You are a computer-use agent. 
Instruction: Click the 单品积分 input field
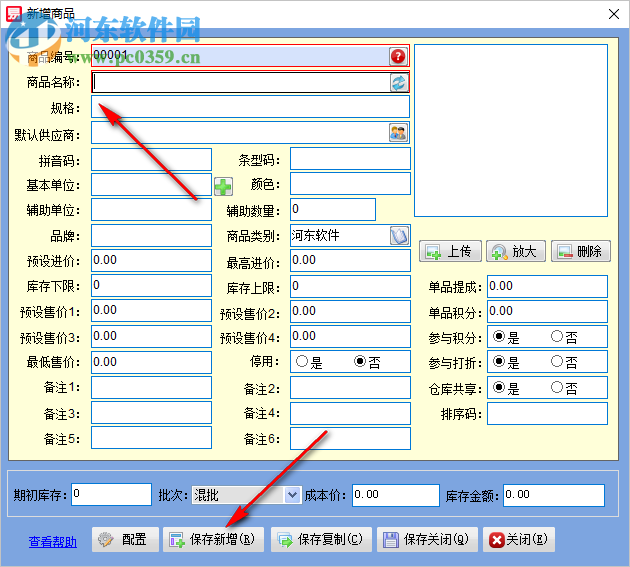(x=547, y=311)
